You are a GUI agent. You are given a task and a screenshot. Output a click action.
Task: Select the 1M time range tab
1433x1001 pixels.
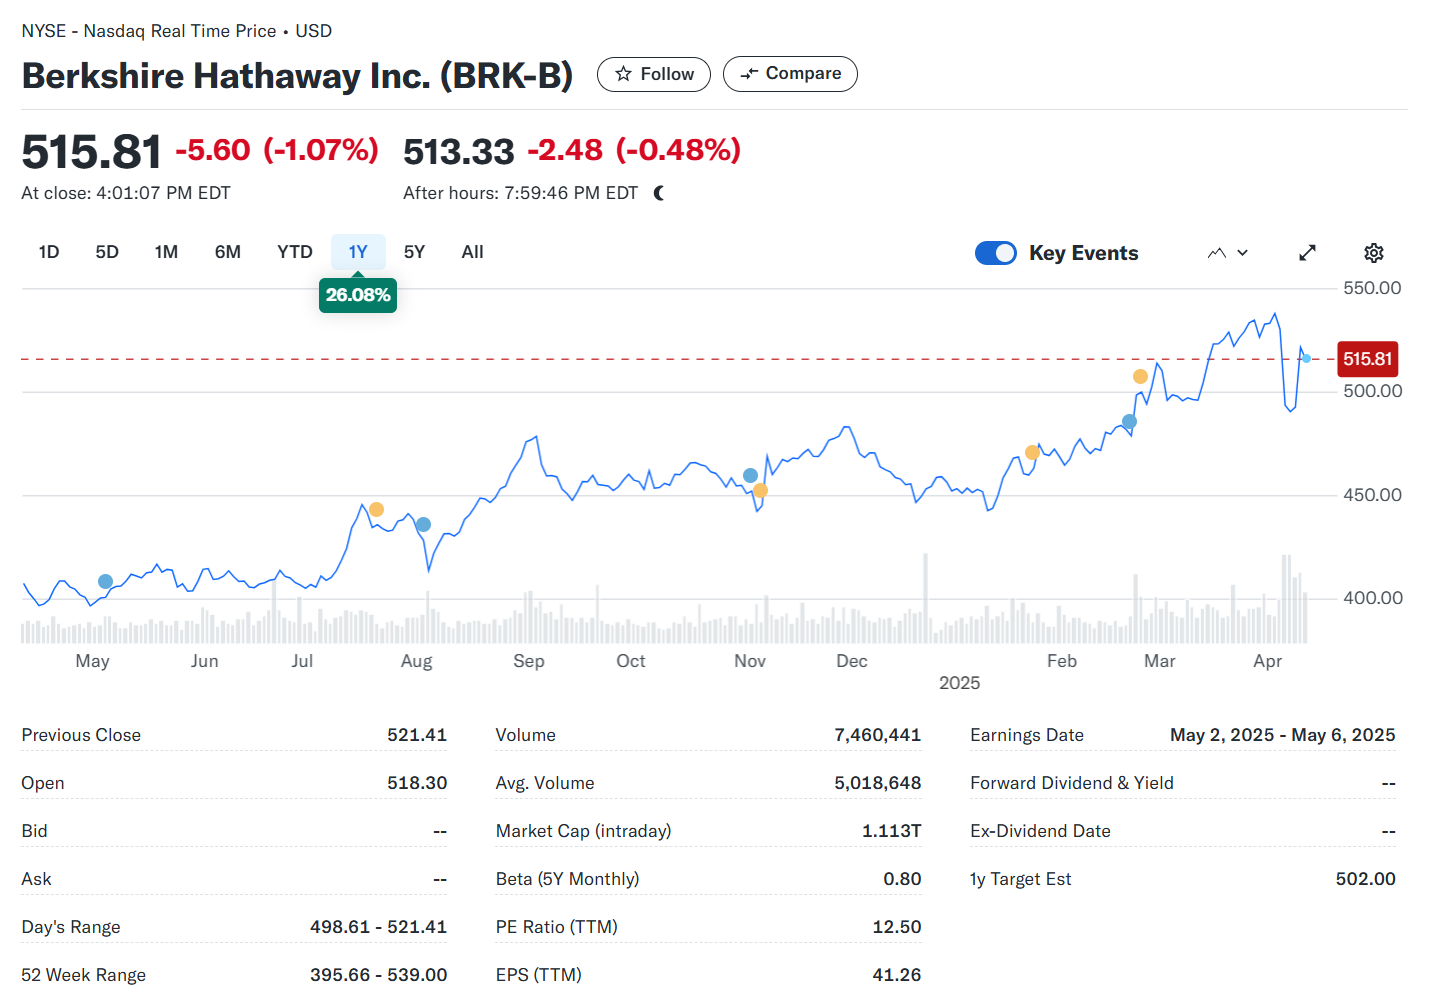coord(166,252)
